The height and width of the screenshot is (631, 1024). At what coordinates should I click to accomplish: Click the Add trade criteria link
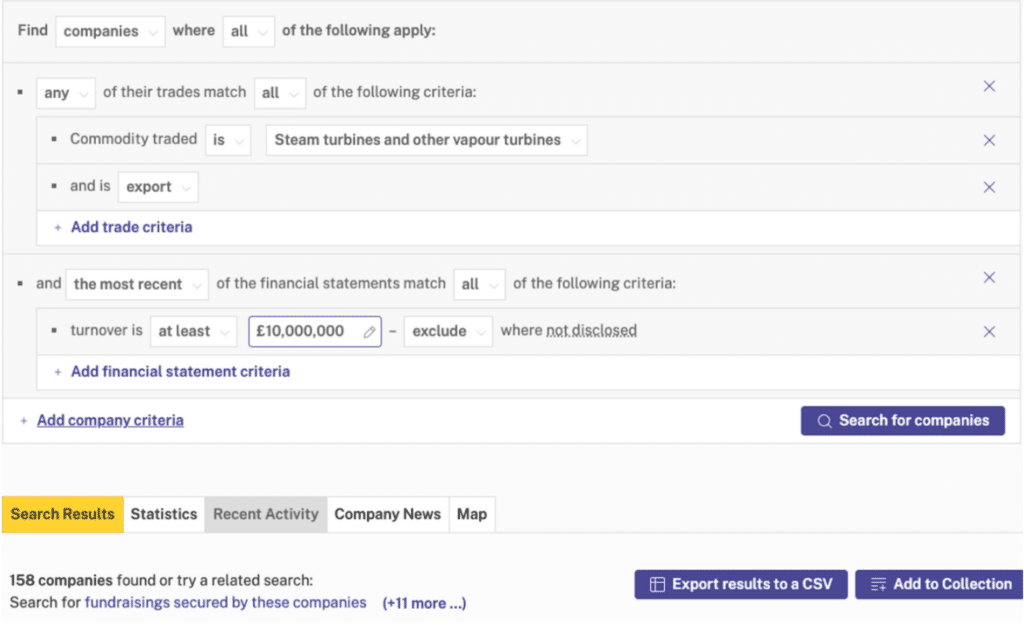(x=131, y=227)
